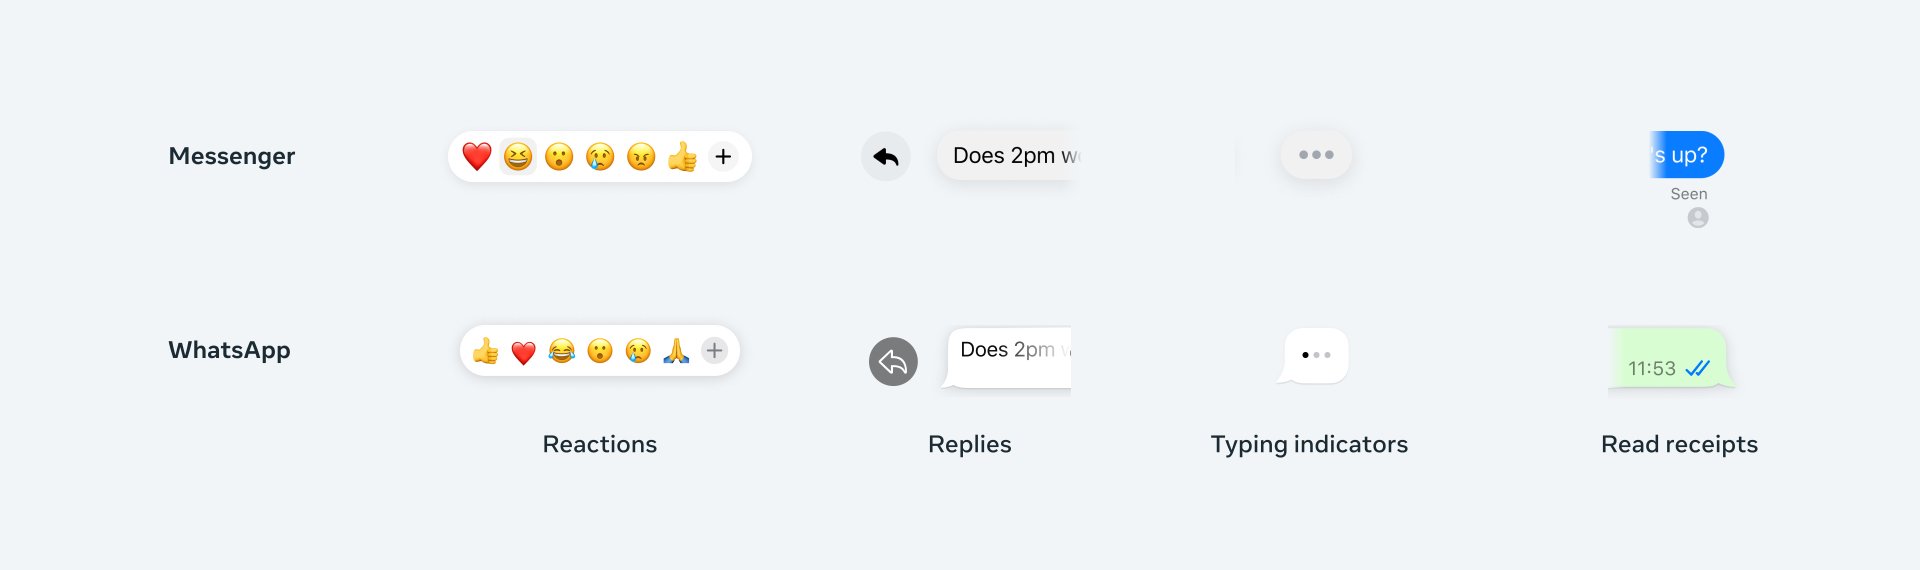Click the WhatsApp "Does 2pm" message bubble

coord(1008,356)
